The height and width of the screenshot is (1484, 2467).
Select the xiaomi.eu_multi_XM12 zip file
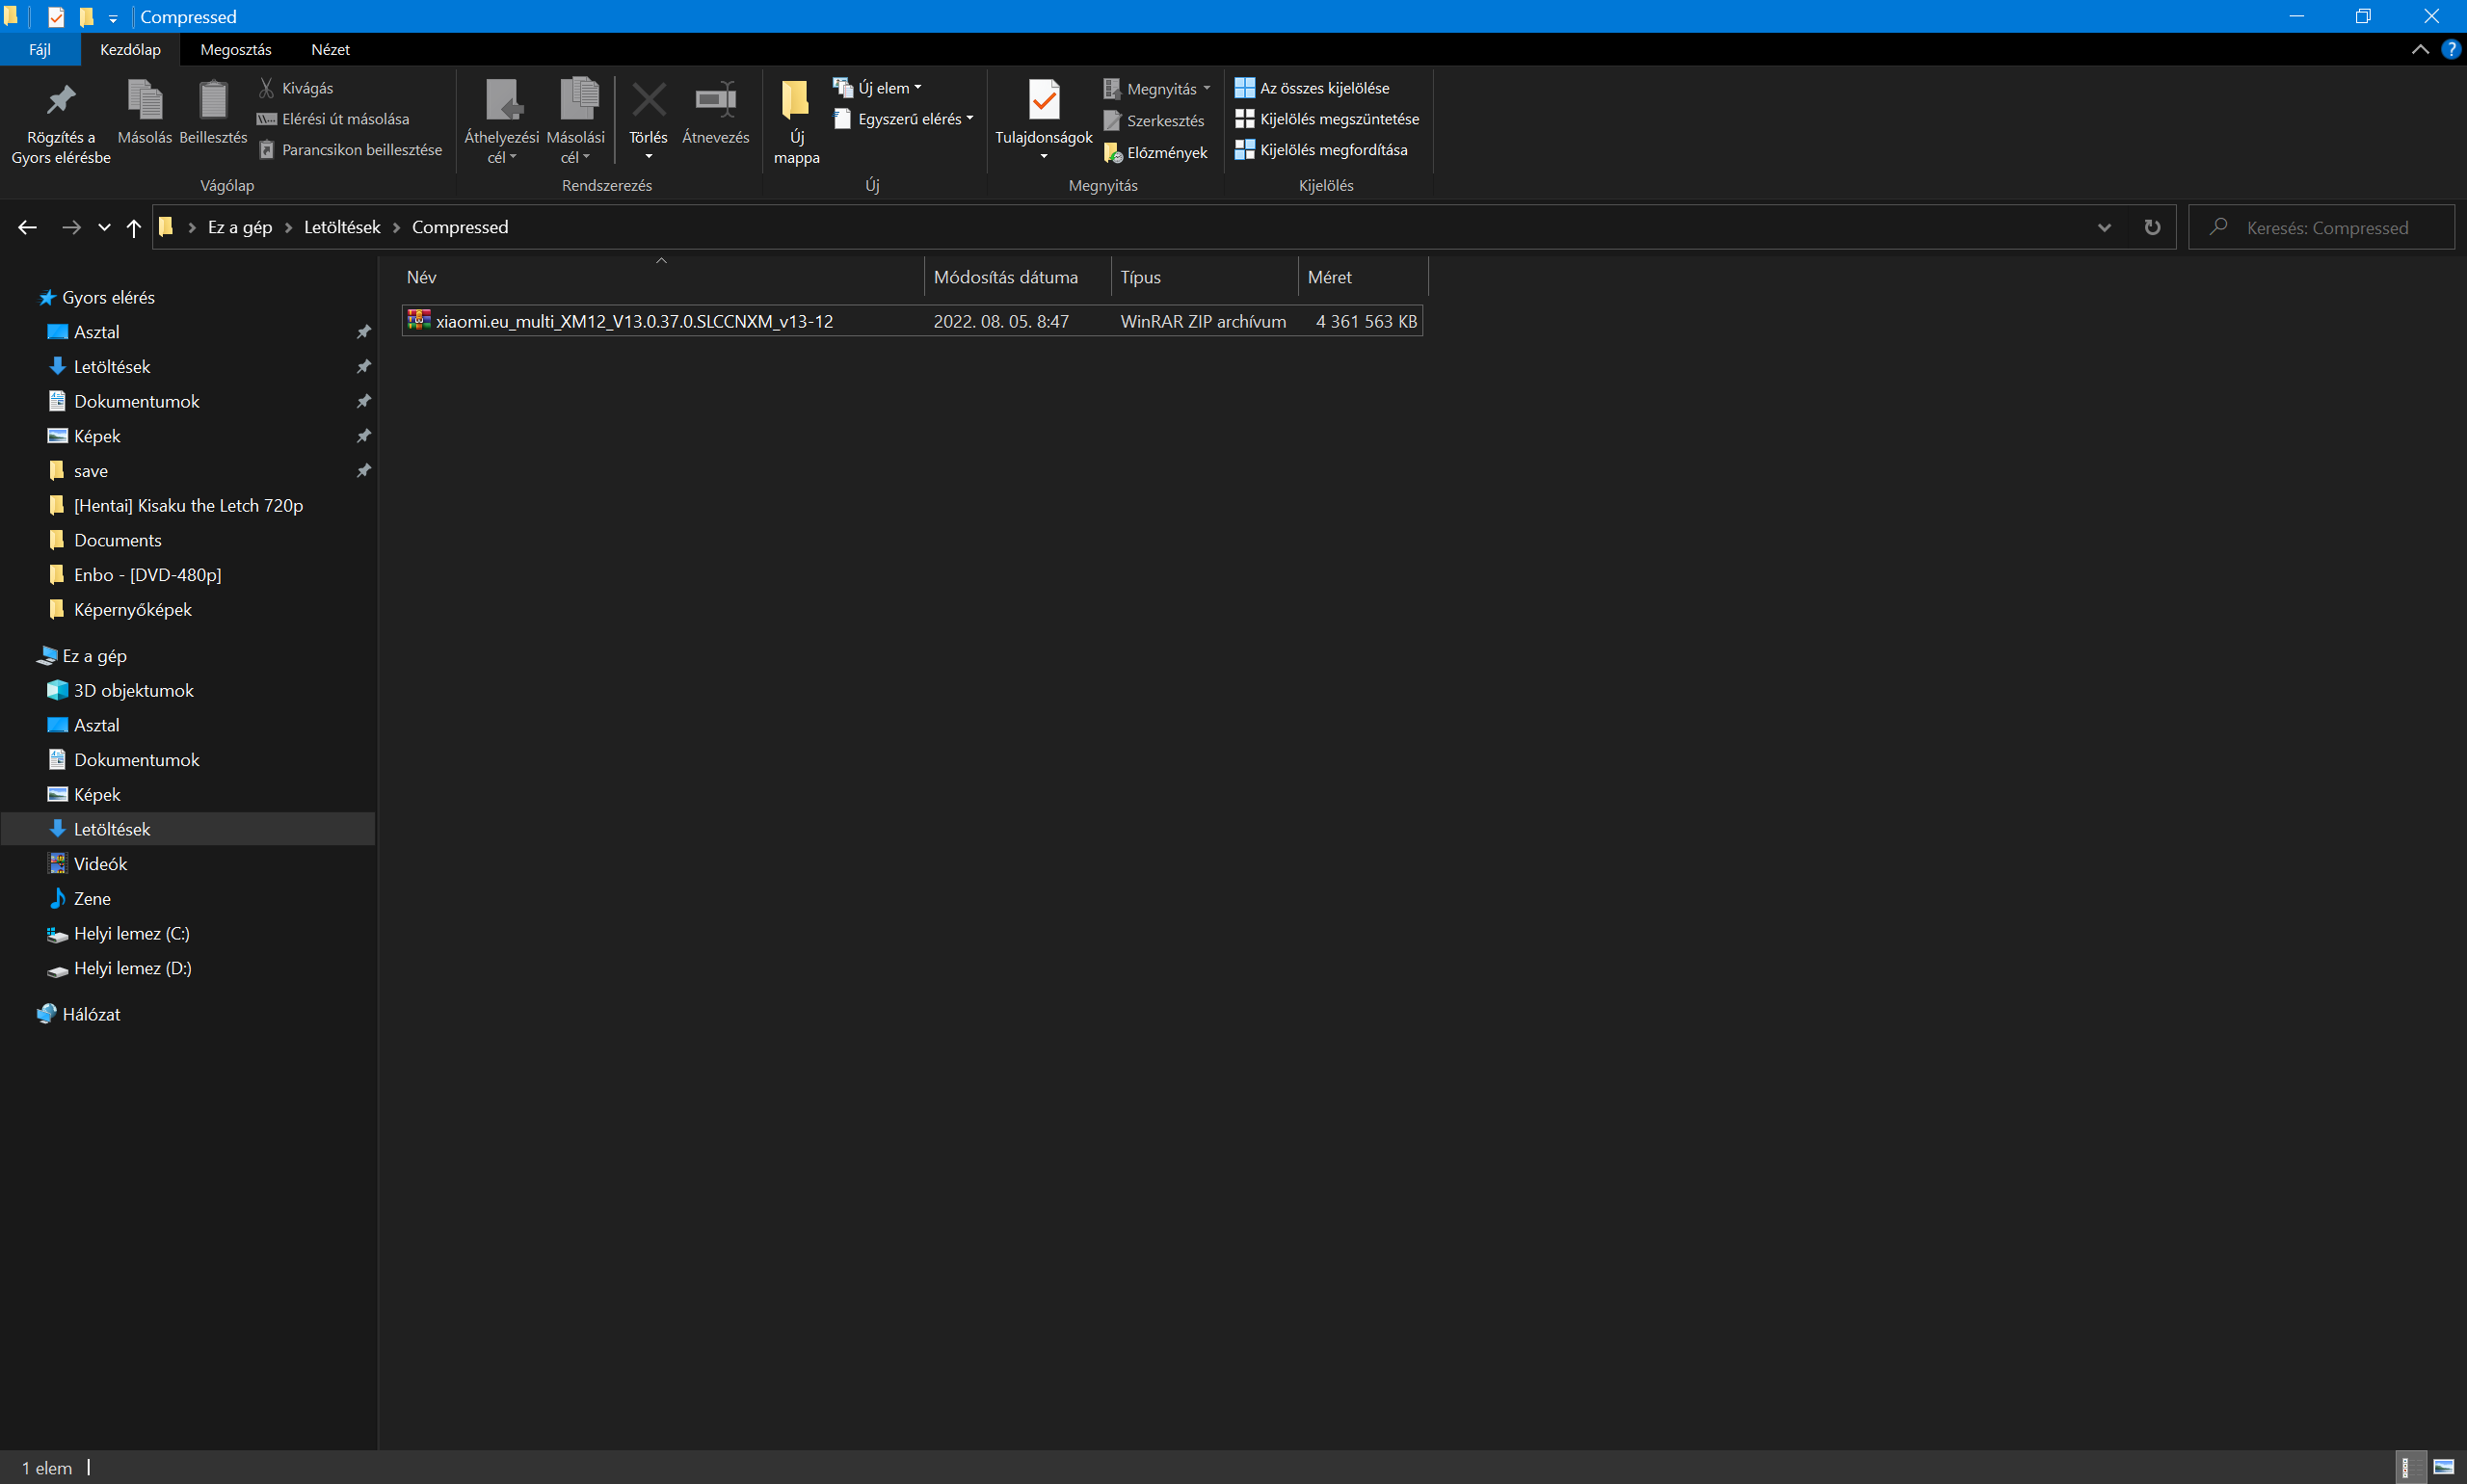(x=912, y=321)
